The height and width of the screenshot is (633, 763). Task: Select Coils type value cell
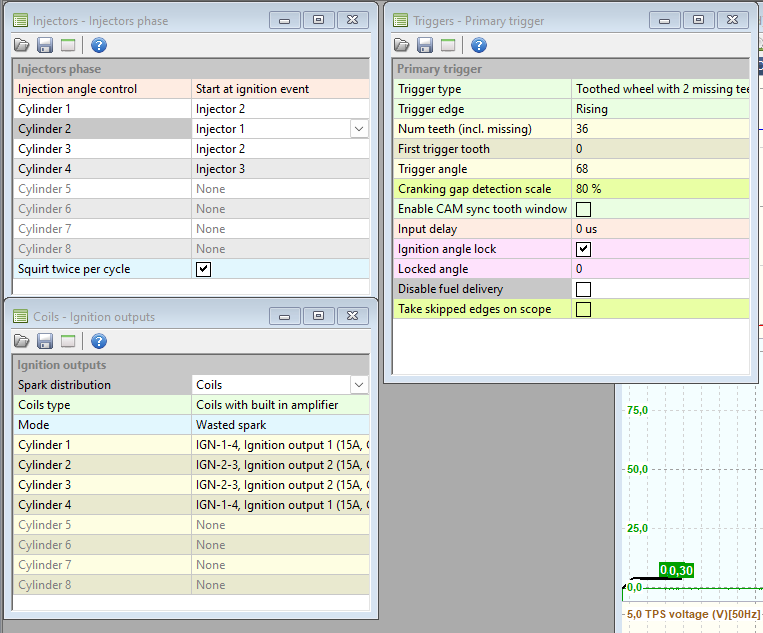tap(280, 405)
